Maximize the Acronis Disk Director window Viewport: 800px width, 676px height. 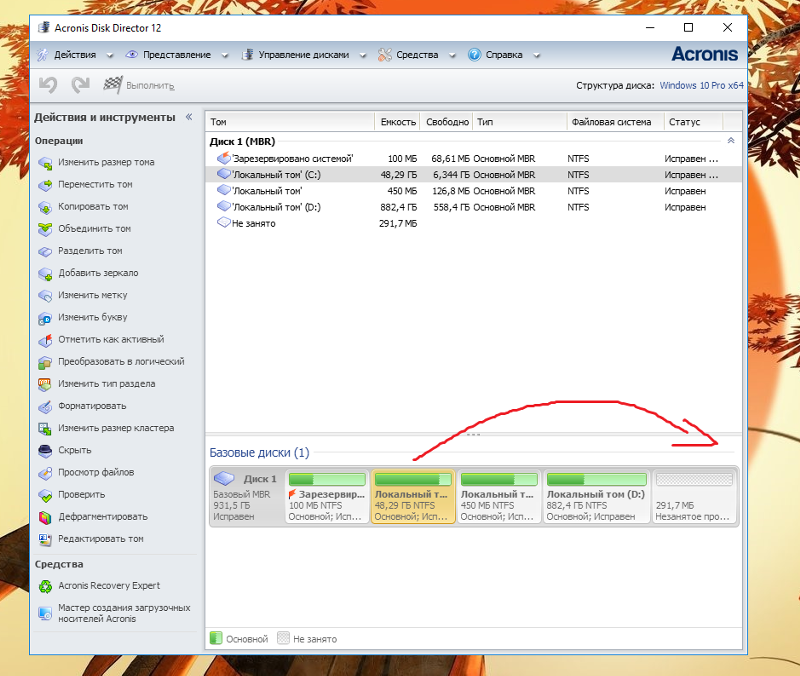point(688,28)
